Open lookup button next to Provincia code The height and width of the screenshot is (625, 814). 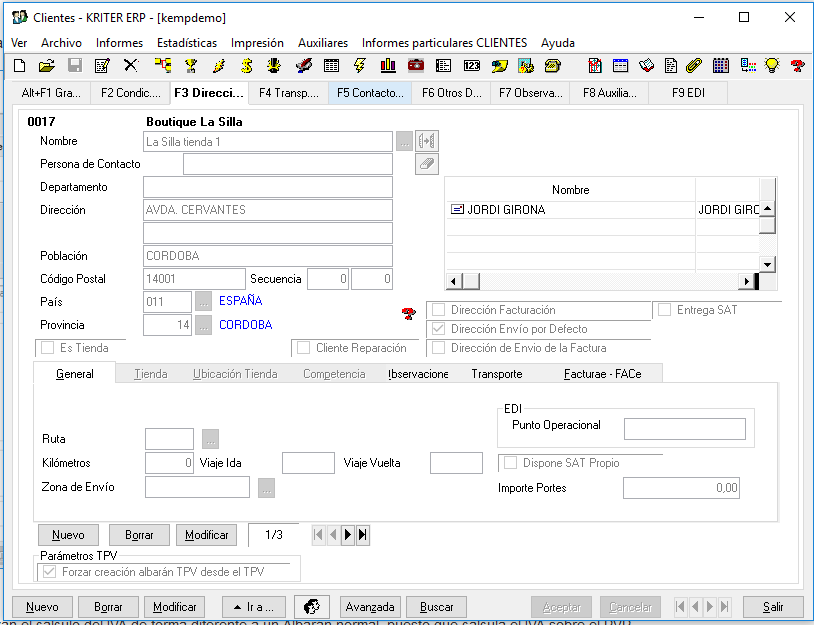[x=204, y=325]
